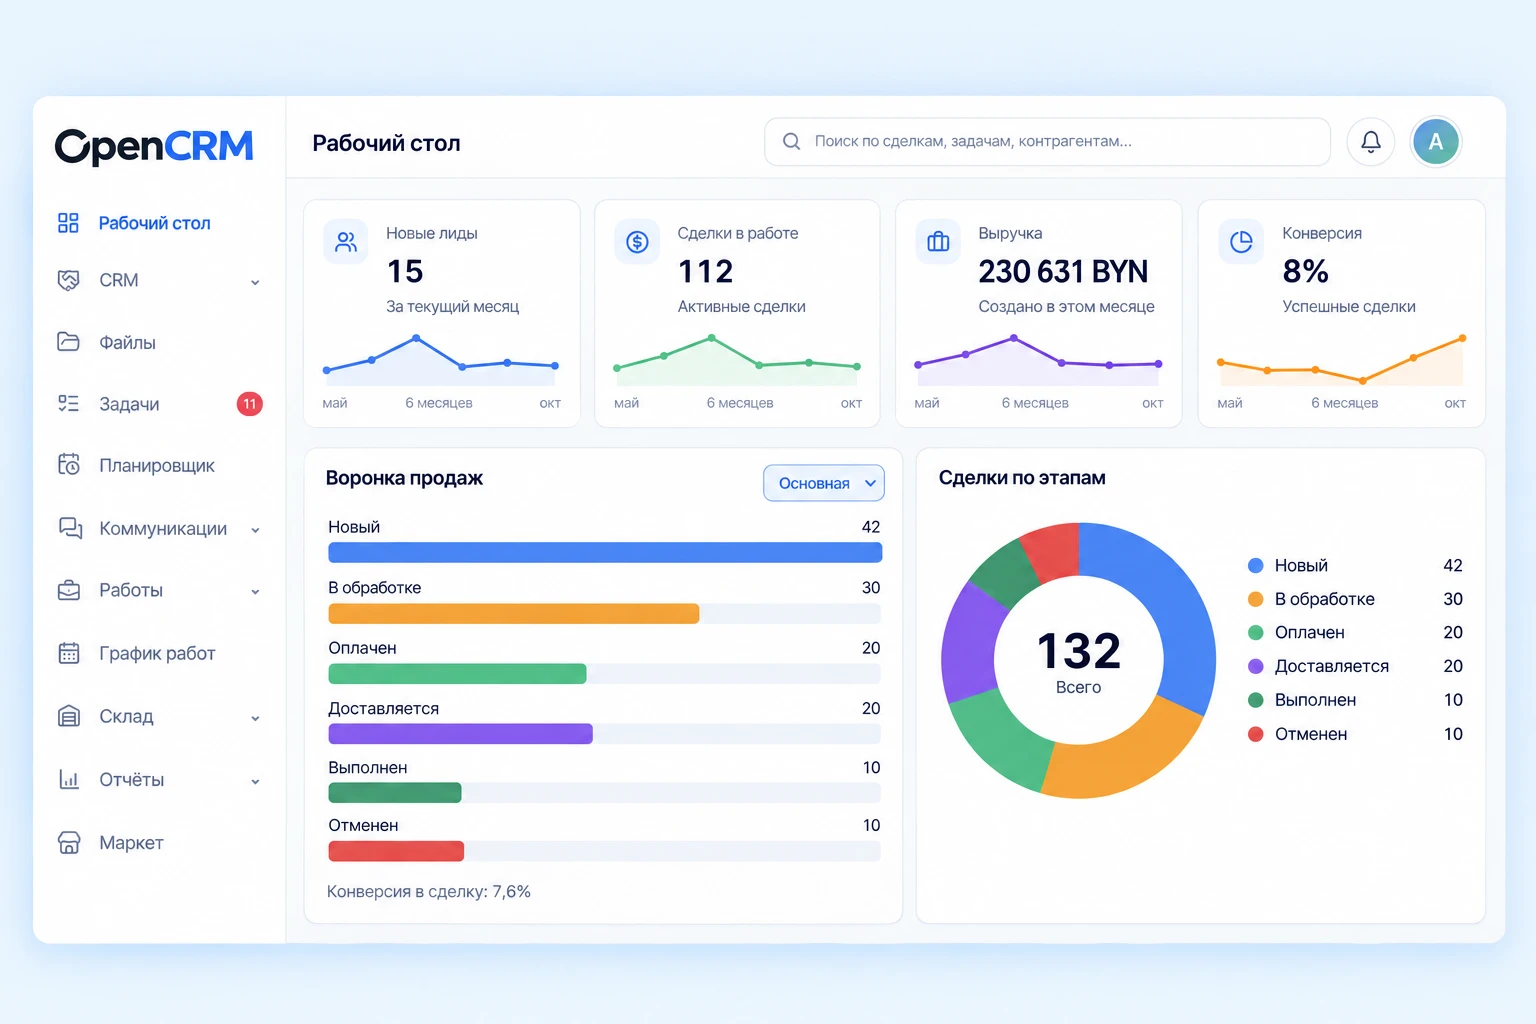Screen dimensions: 1536x1024
Task: Open the Основная funnel dropdown
Action: click(824, 483)
